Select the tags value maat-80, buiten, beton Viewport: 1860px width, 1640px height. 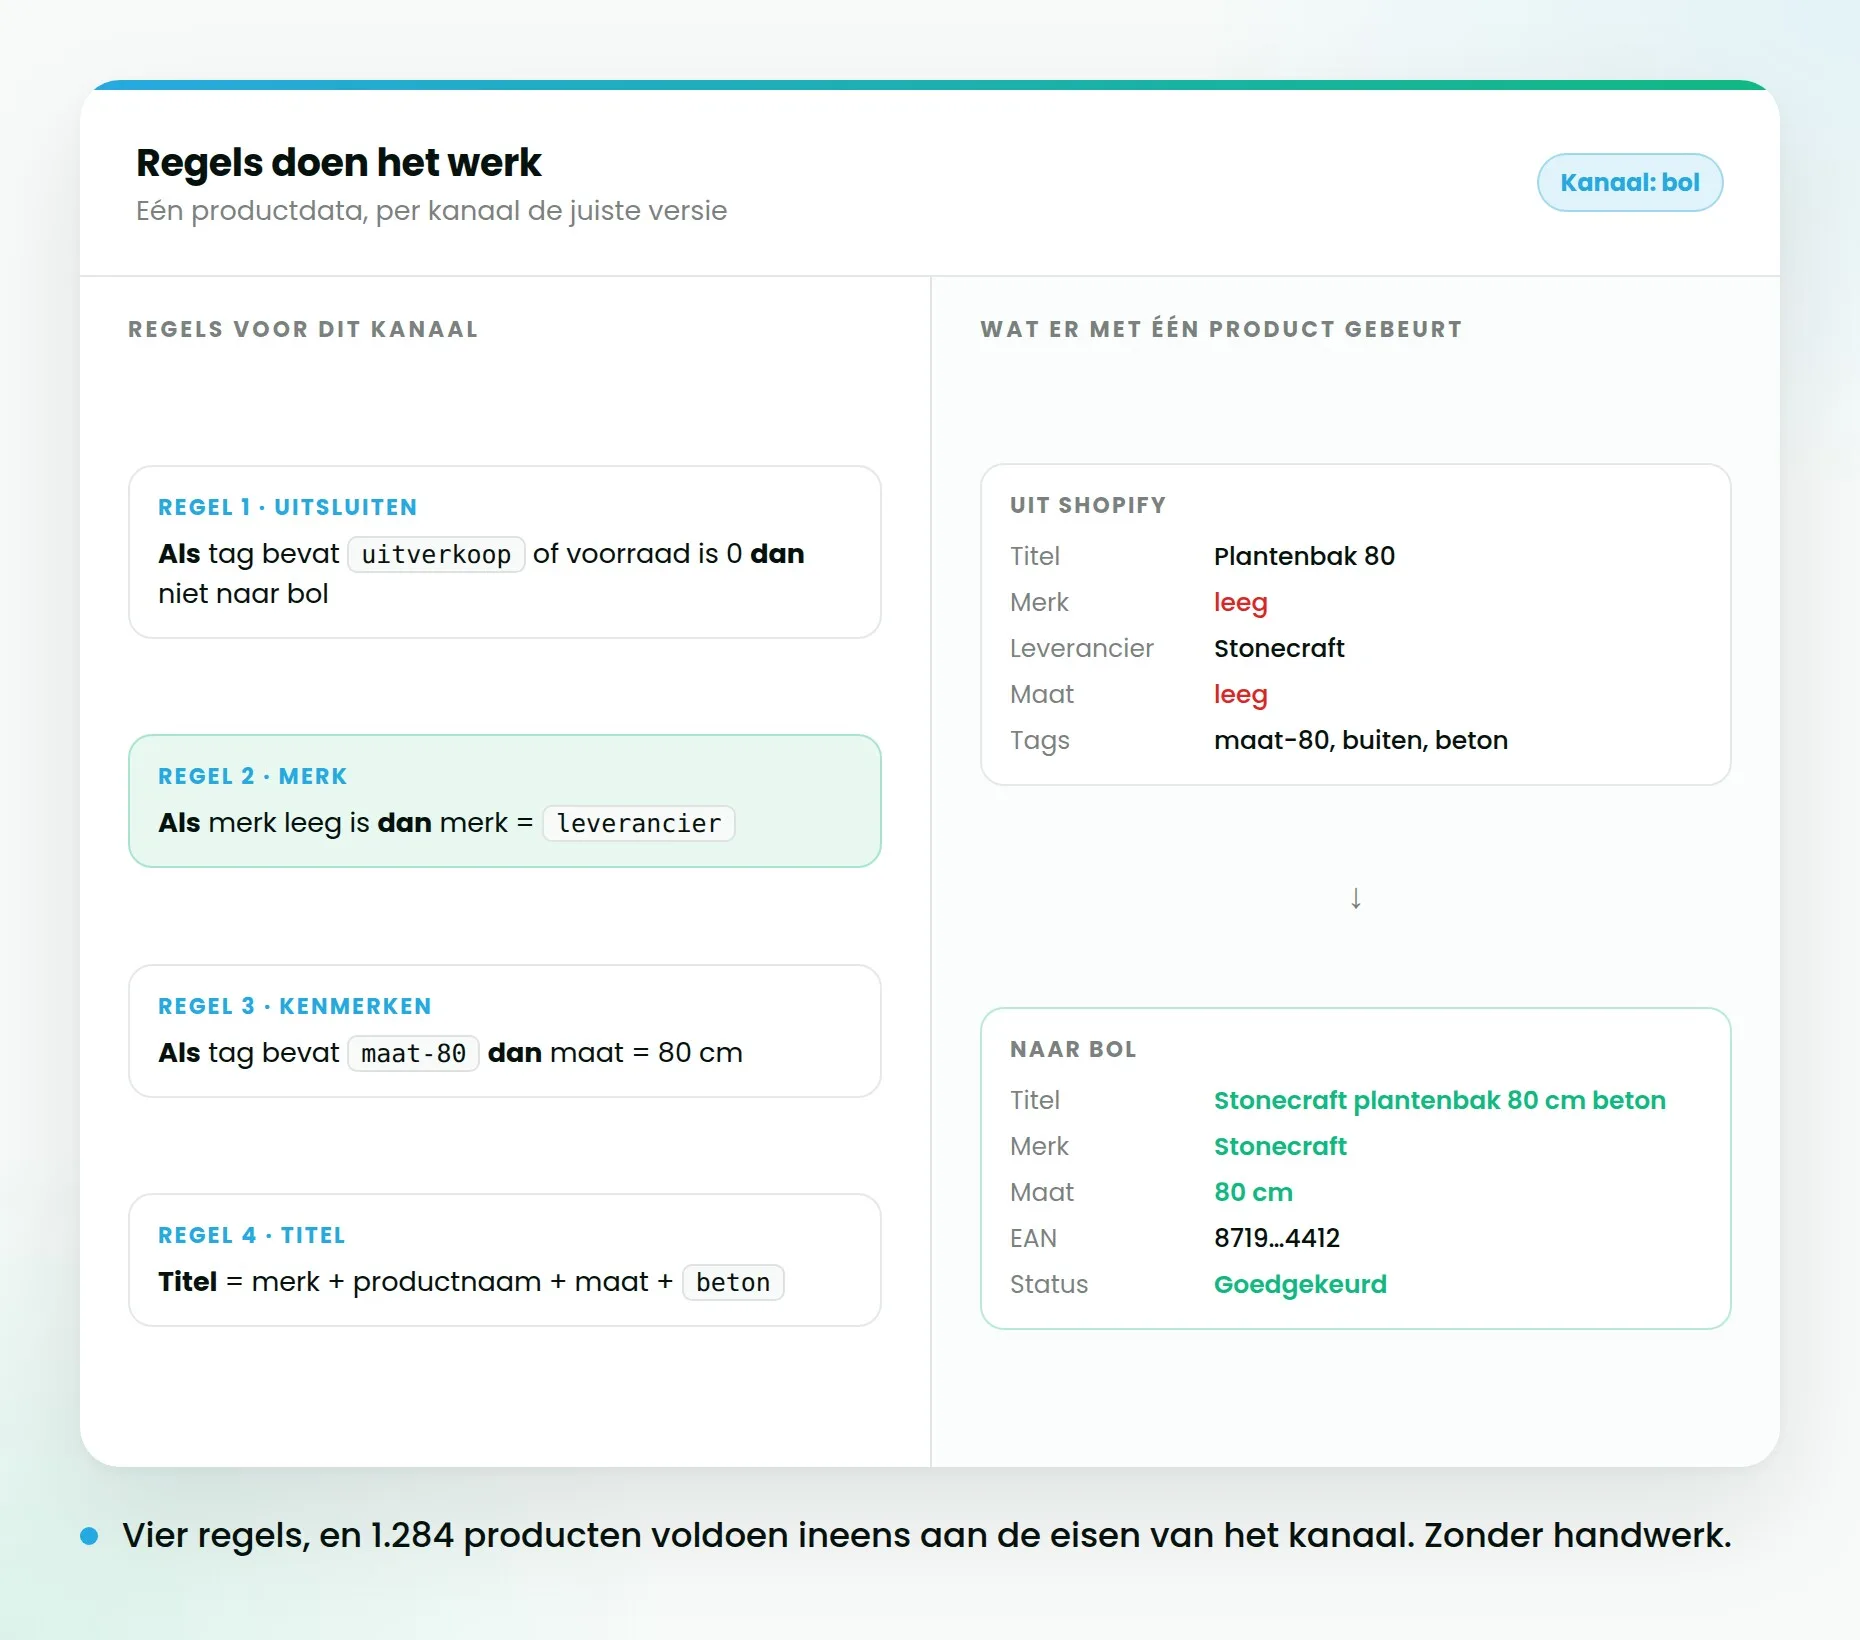coord(1360,740)
